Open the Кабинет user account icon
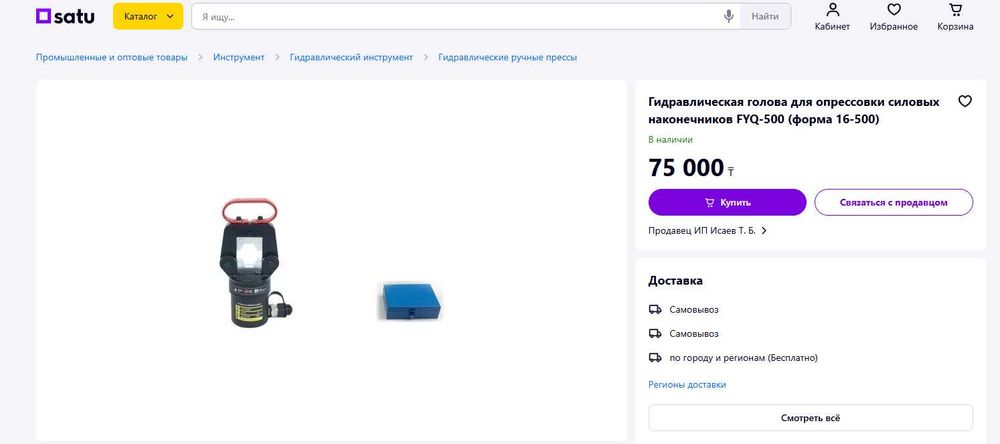 pos(832,17)
